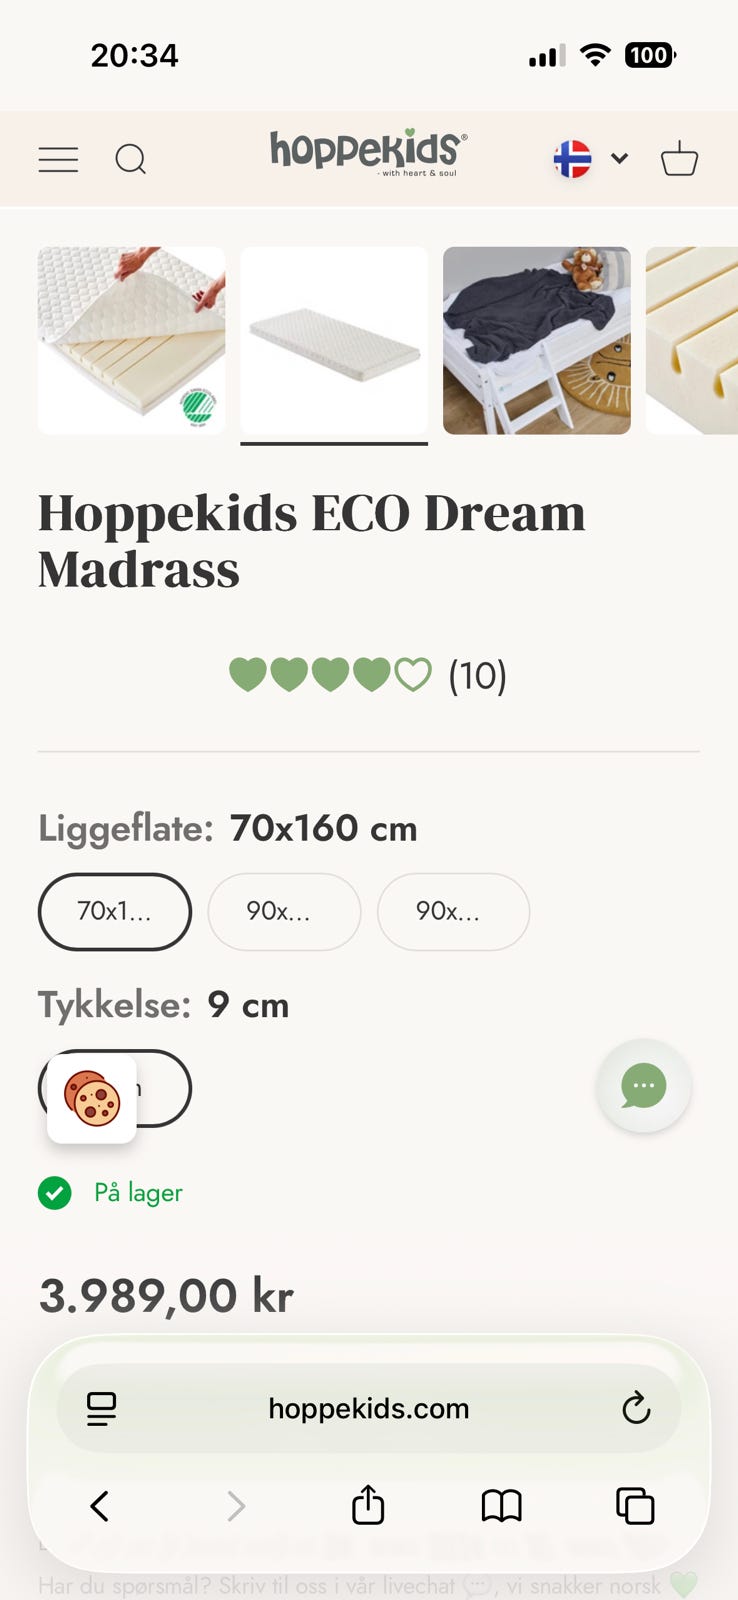Open Safari page settings menu icon
738x1600 pixels.
(x=101, y=1408)
